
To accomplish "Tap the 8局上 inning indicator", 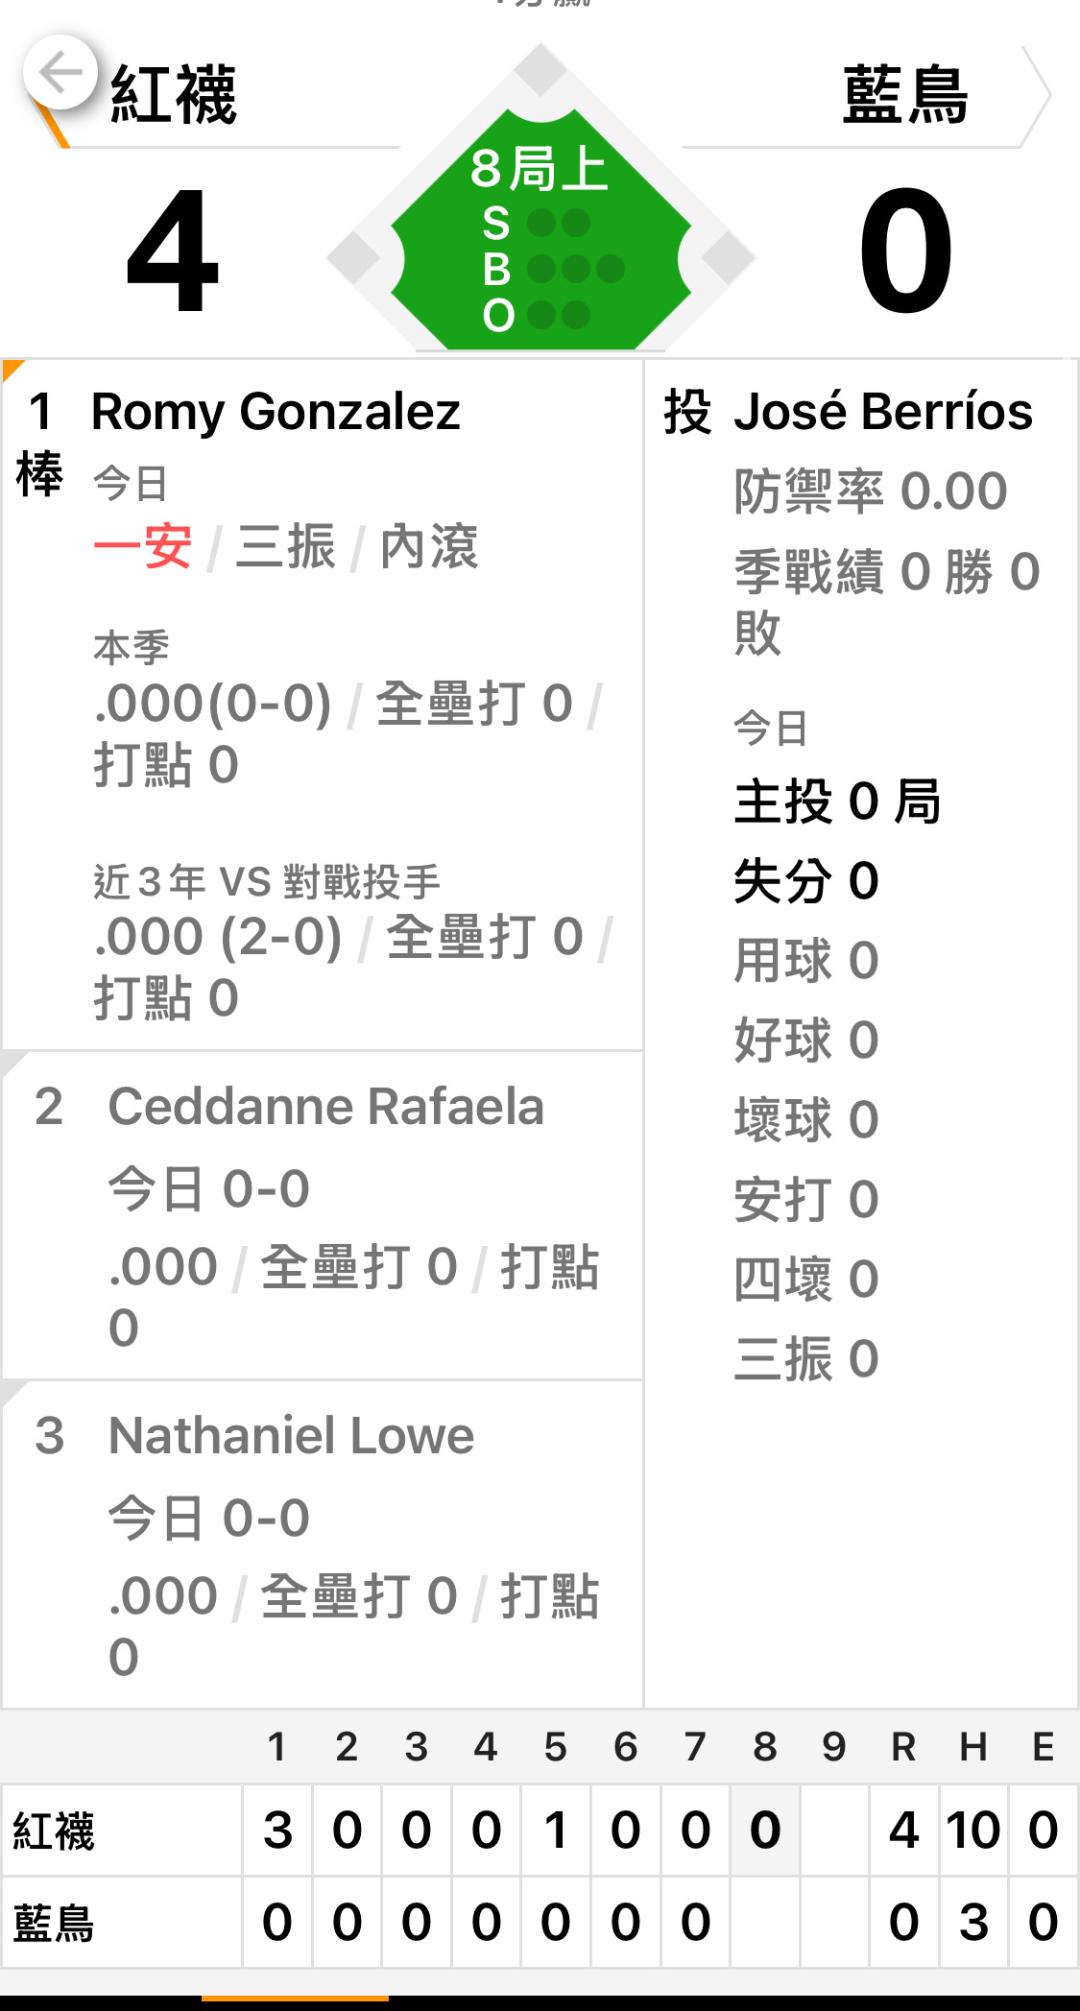I will pyautogui.click(x=539, y=168).
